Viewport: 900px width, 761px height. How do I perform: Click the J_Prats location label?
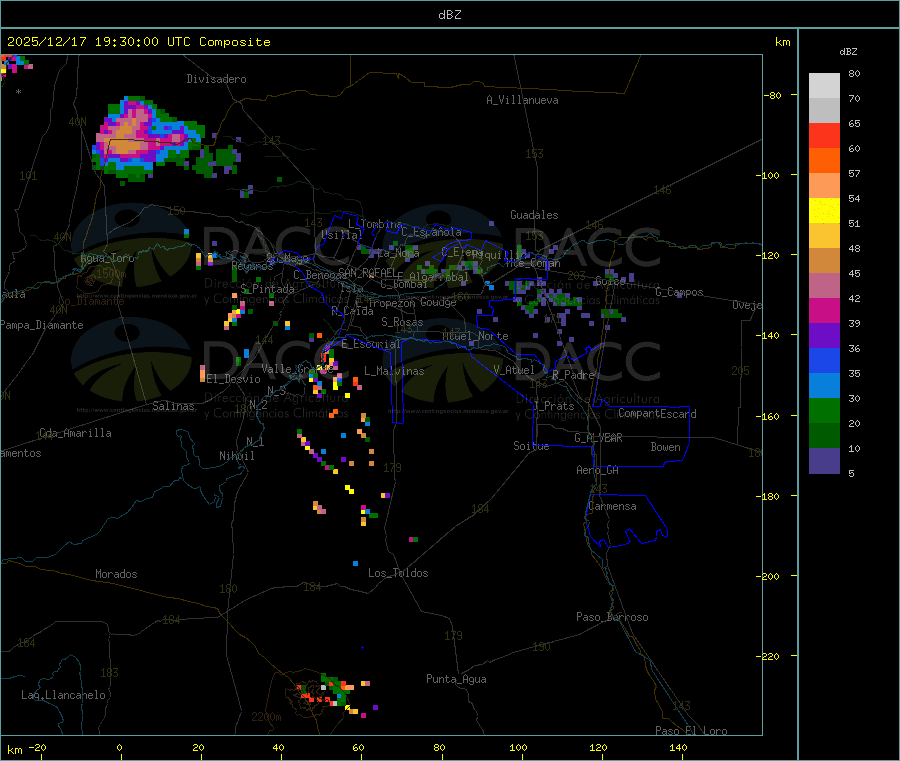(x=553, y=406)
